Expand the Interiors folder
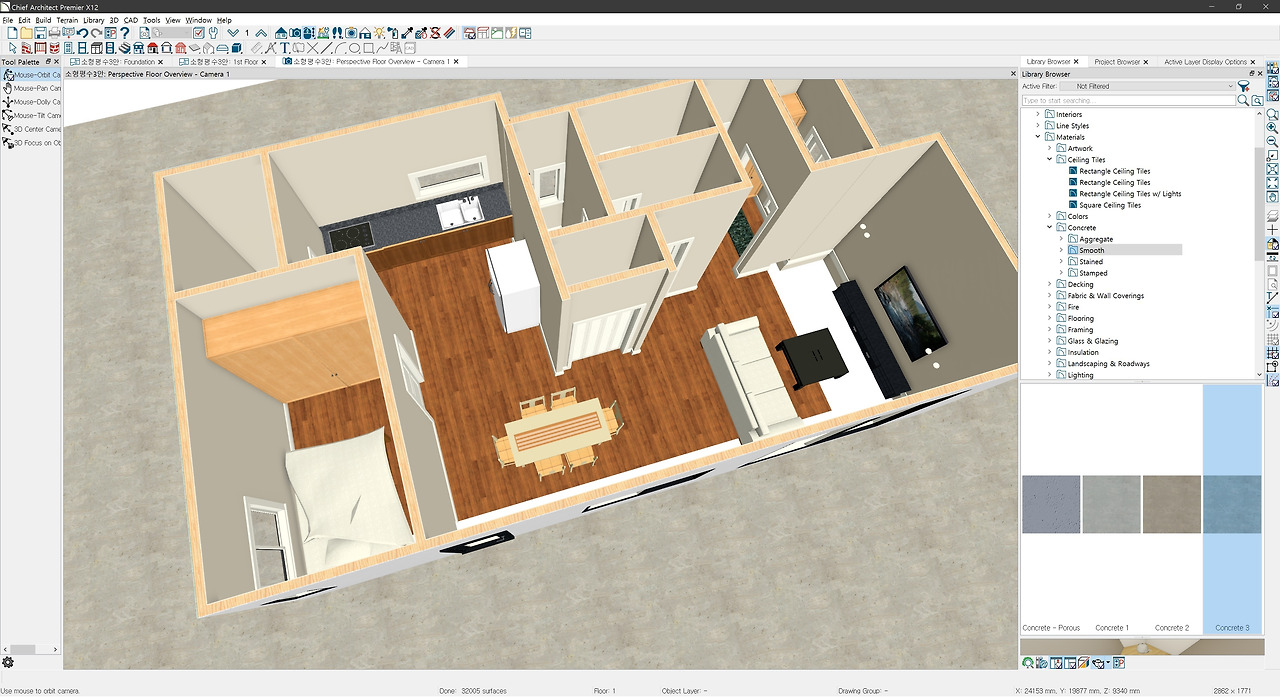This screenshot has width=1280, height=697. (1038, 114)
